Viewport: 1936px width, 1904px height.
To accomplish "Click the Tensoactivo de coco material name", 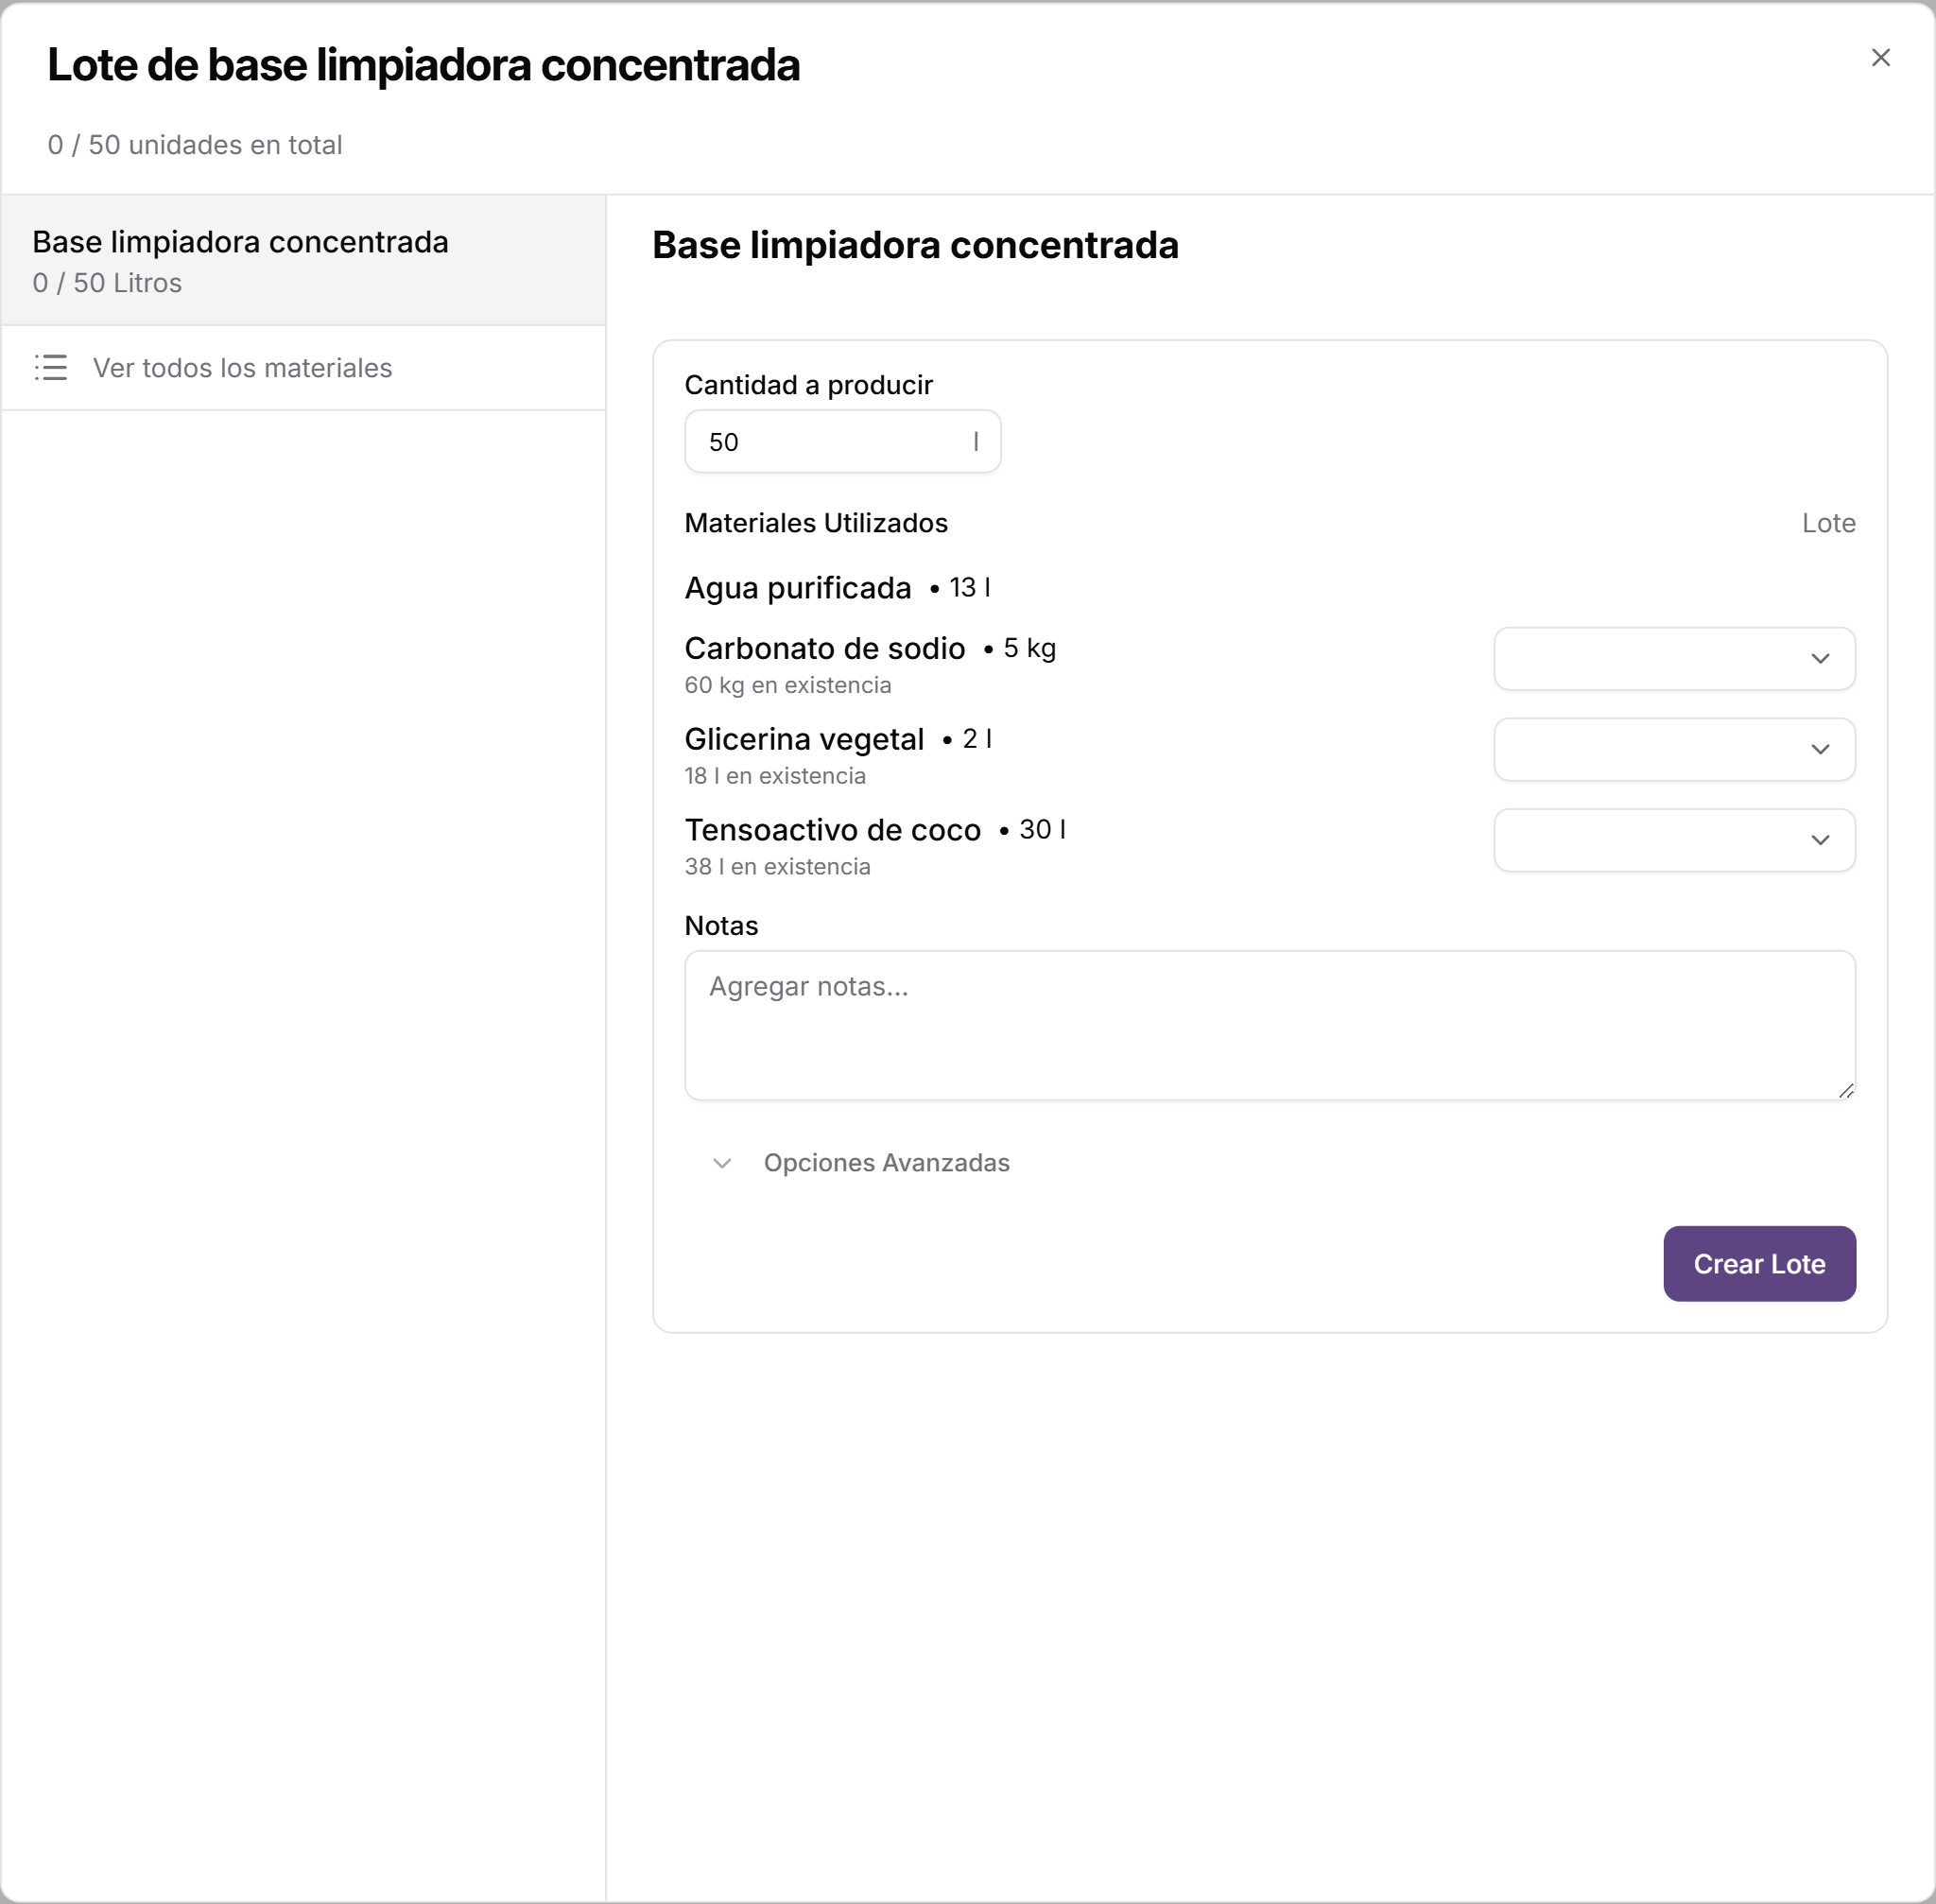I will click(x=833, y=830).
